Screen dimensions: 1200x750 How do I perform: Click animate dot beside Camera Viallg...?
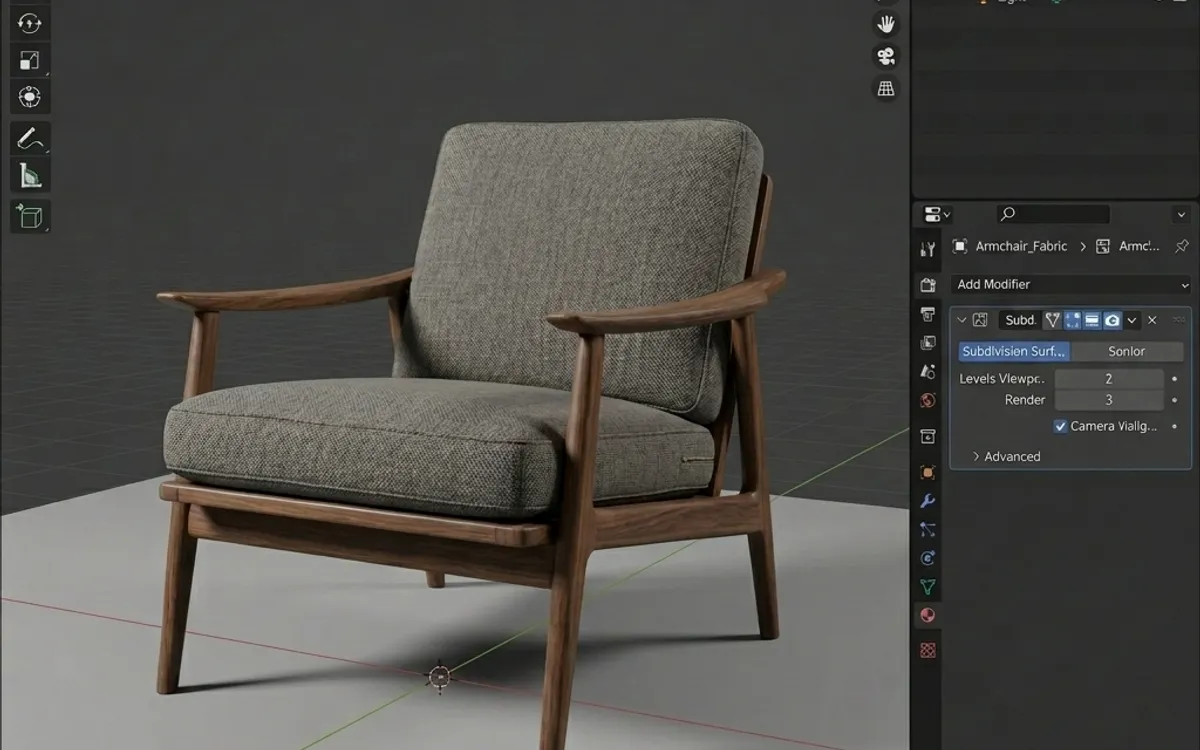click(x=1175, y=426)
